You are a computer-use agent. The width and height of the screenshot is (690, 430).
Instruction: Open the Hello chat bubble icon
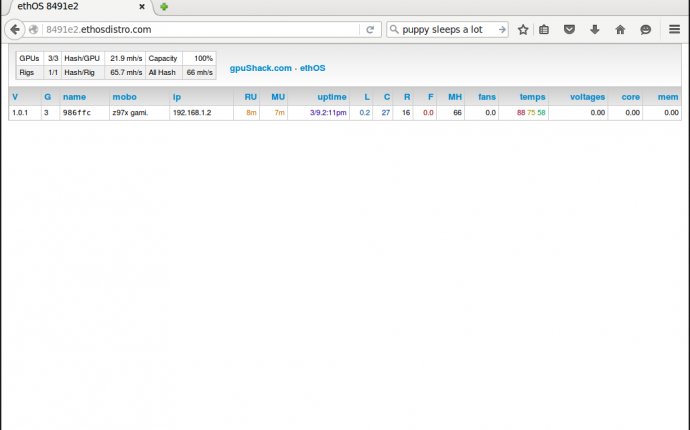tap(645, 29)
